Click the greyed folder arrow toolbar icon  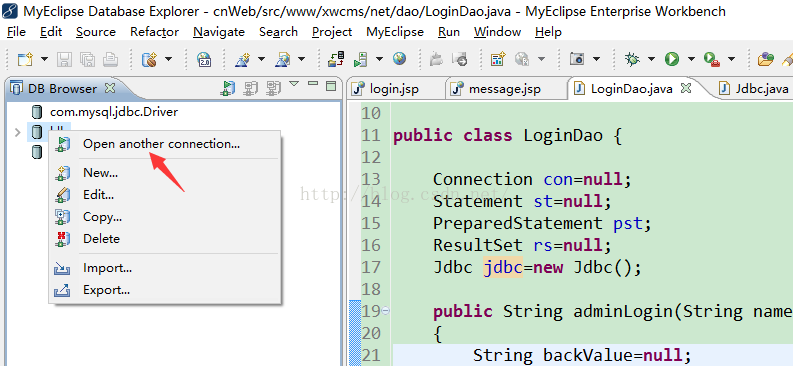click(x=436, y=60)
